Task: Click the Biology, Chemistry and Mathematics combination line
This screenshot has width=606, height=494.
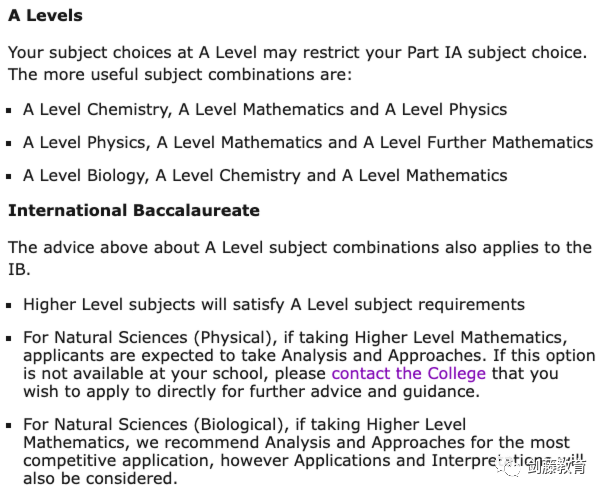Action: [265, 176]
